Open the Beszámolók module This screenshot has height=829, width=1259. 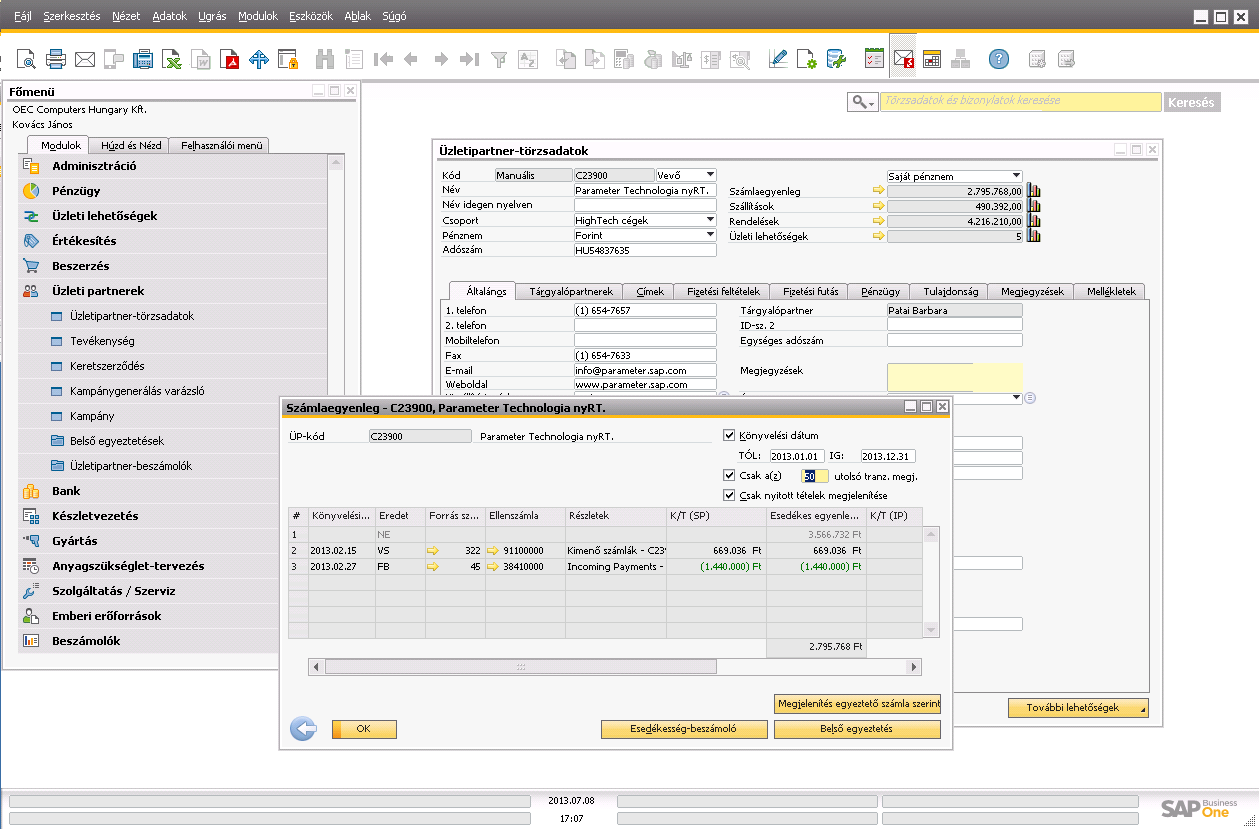86,641
